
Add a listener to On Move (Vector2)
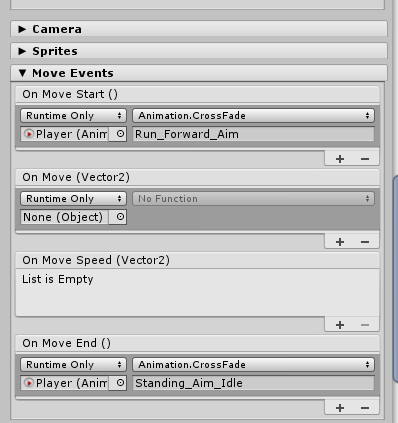pyautogui.click(x=340, y=242)
